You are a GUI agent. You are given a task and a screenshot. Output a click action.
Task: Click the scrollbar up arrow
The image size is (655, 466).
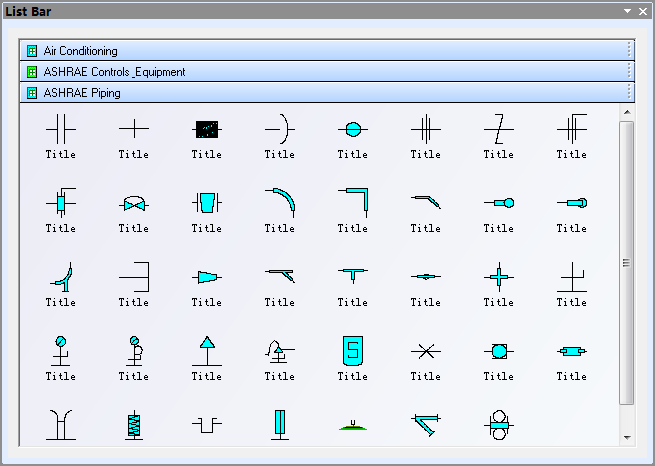coord(627,113)
